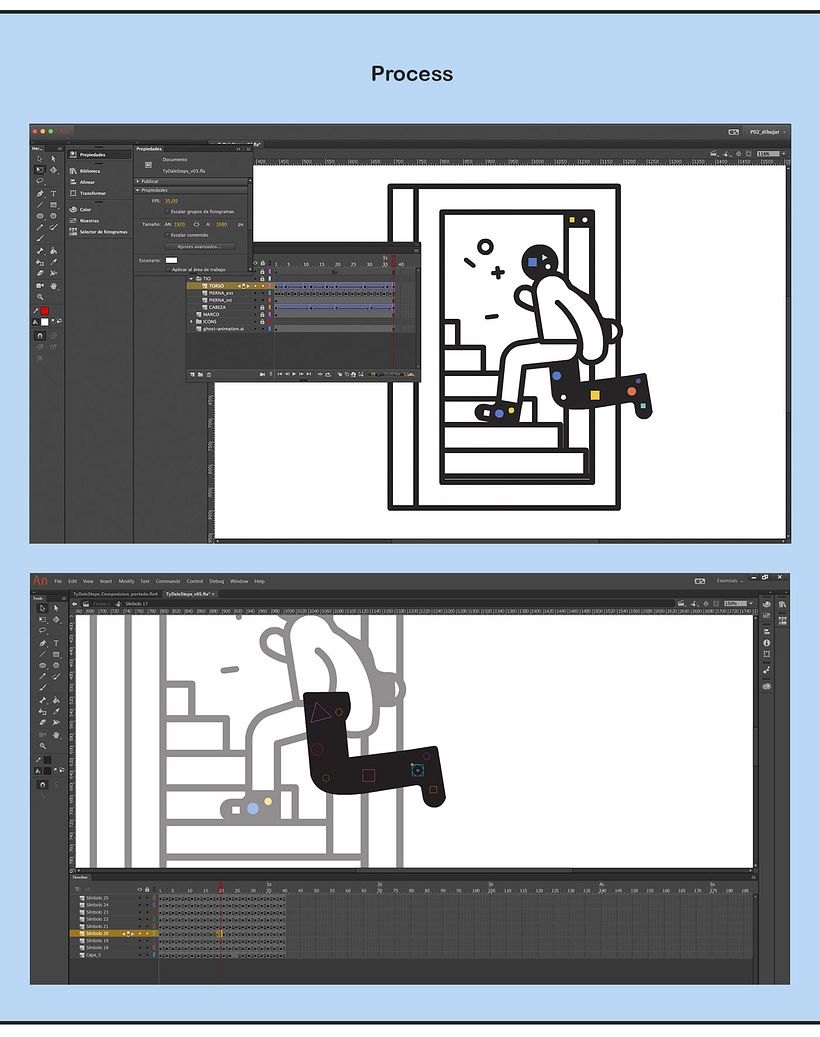Switch to TyDaleSteps_Composicion_portada.fla tab

115,594
